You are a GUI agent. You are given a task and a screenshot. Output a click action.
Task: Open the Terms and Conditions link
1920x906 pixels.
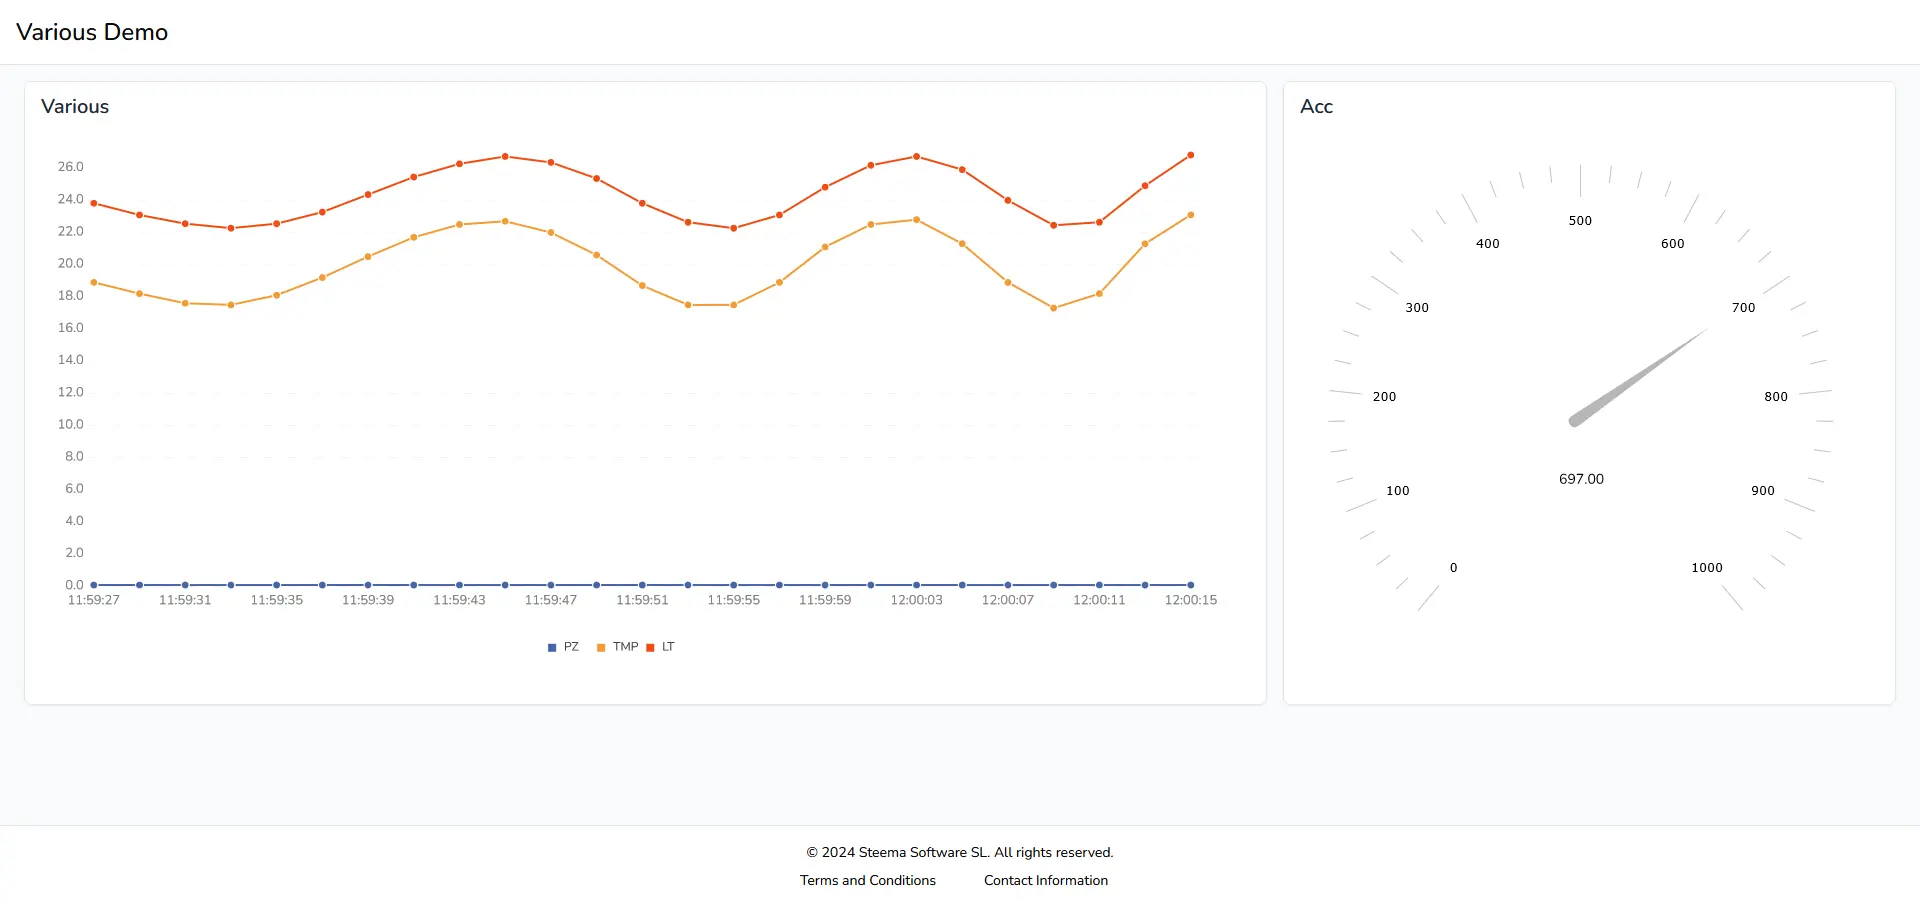coord(866,880)
